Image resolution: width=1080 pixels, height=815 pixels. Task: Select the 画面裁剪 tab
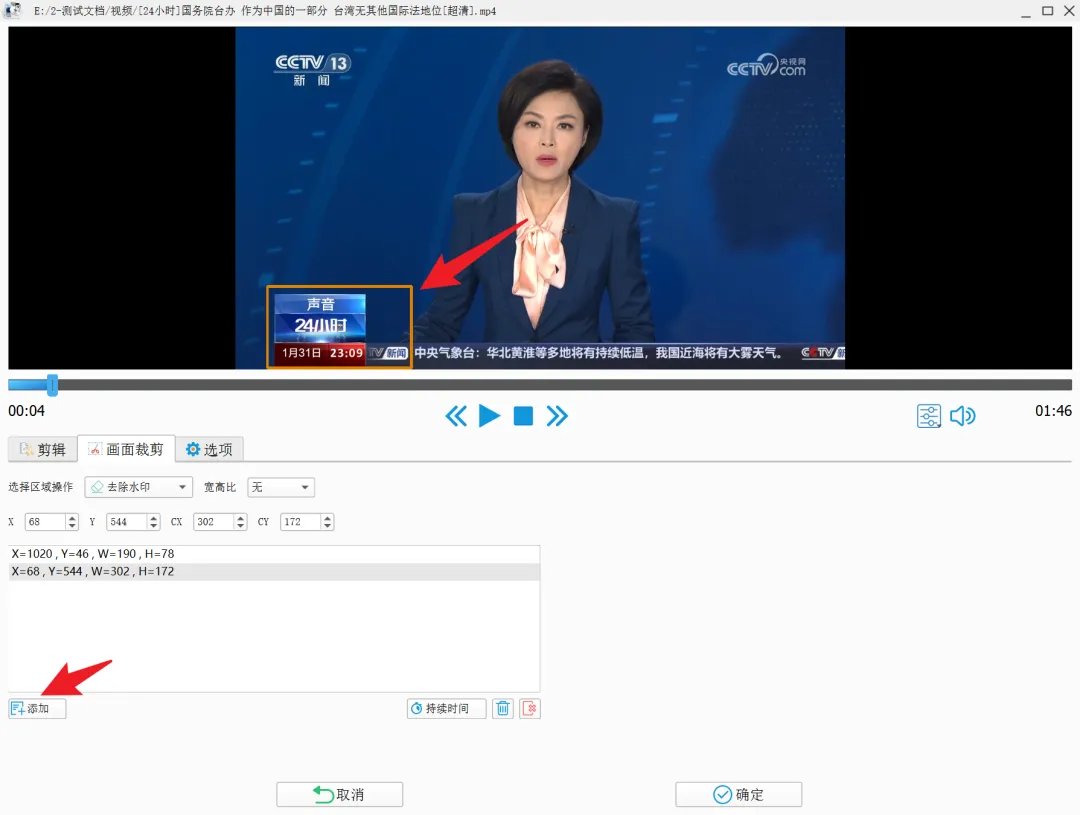click(x=126, y=449)
